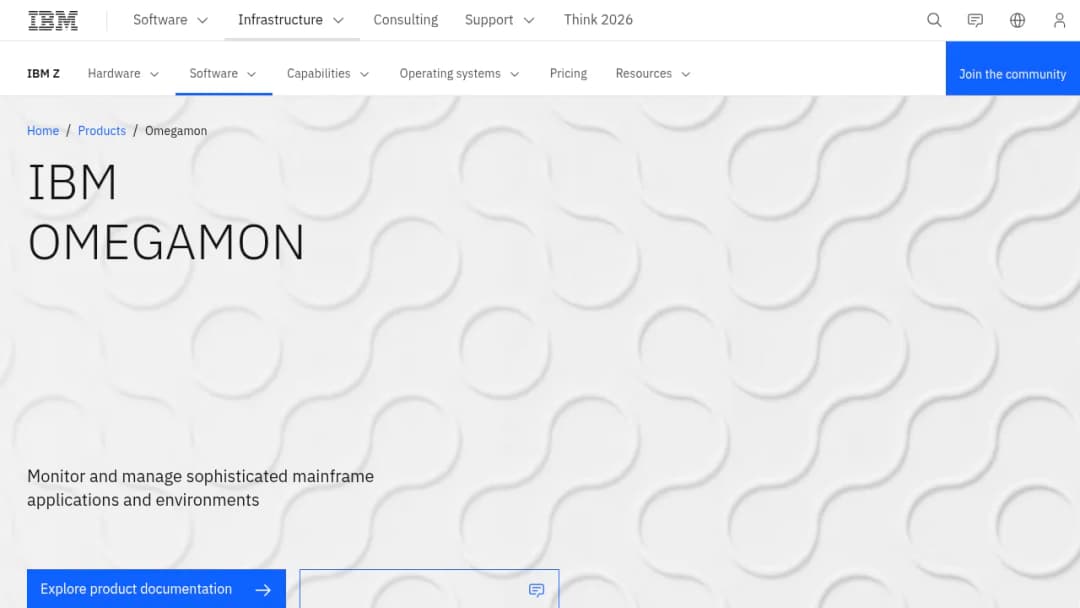Expand the Operating systems submenu
The width and height of the screenshot is (1080, 608).
(459, 74)
